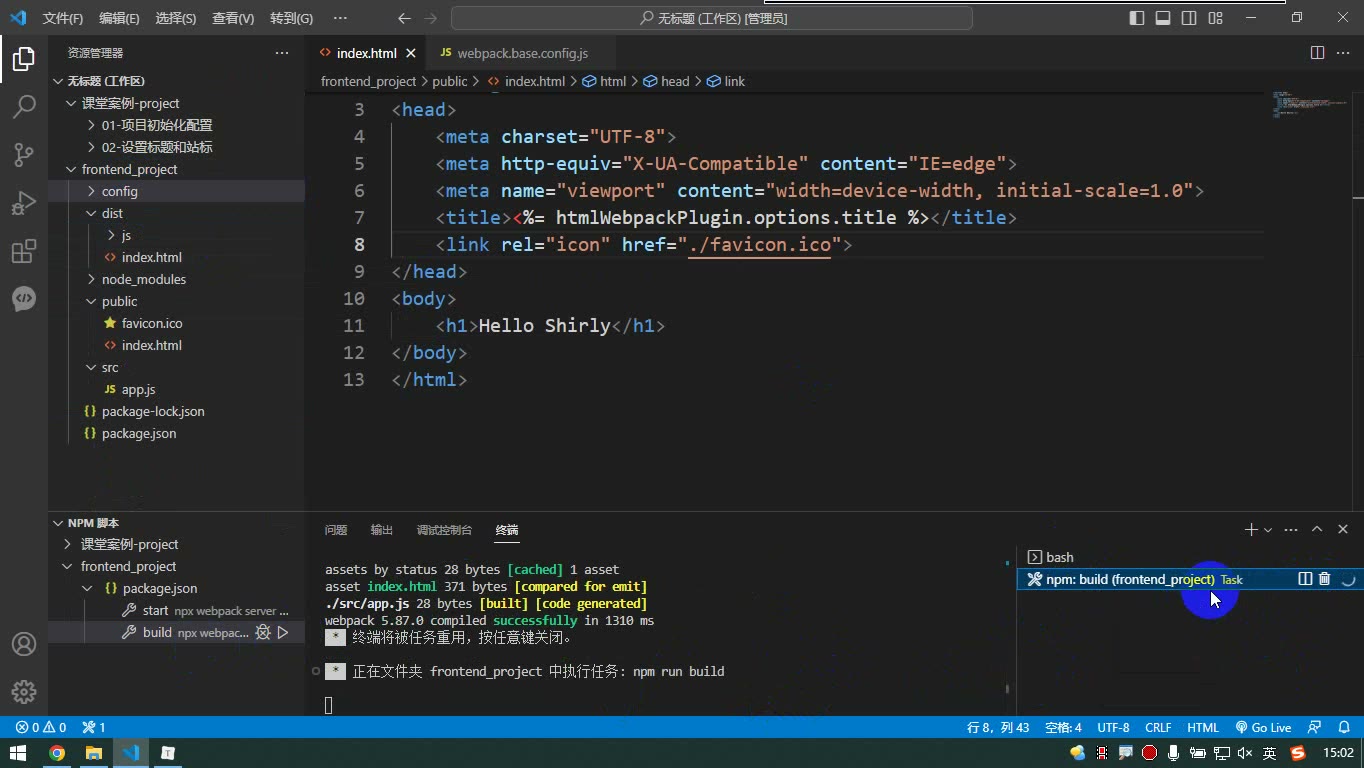This screenshot has width=1364, height=768.
Task: Click the command center search box
Action: [712, 18]
